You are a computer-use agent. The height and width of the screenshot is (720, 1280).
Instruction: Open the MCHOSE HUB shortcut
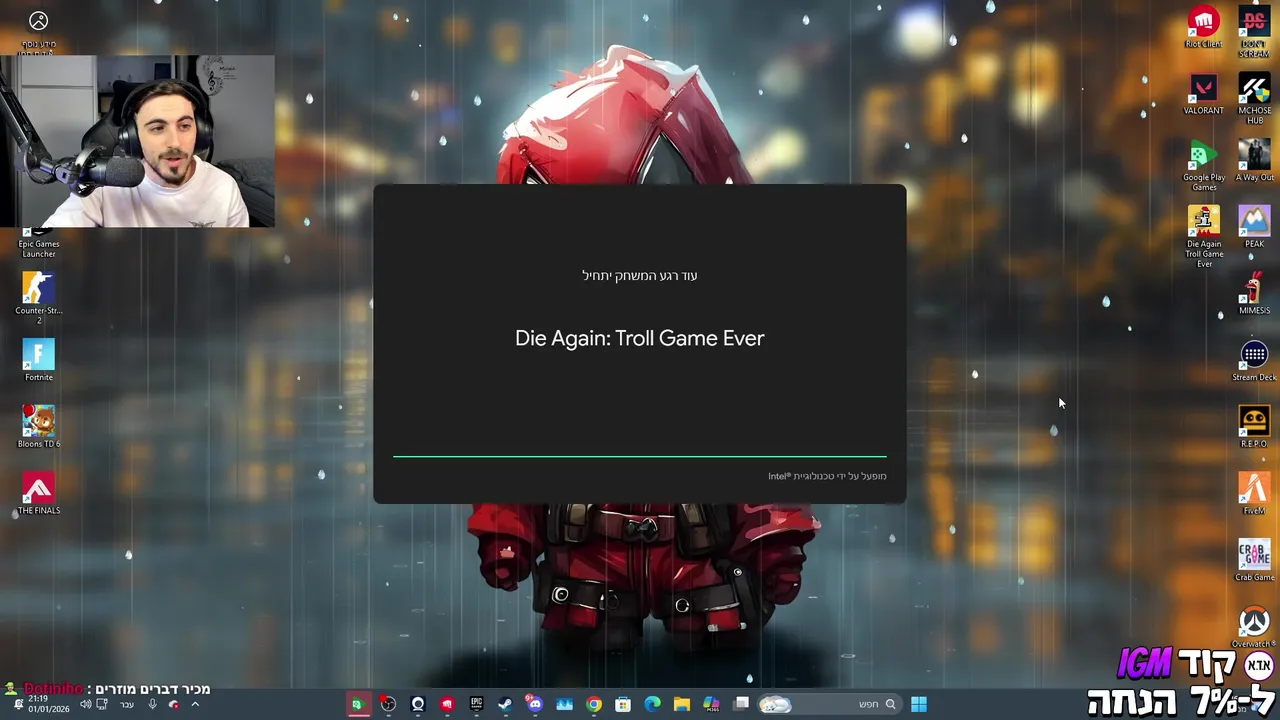[1254, 98]
